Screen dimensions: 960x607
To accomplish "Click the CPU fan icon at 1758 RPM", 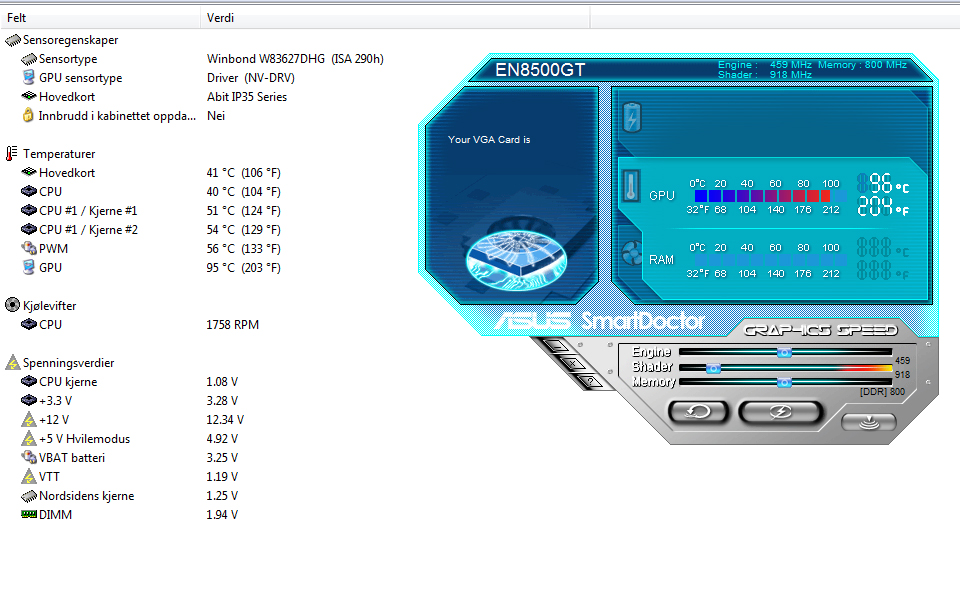I will pos(29,324).
